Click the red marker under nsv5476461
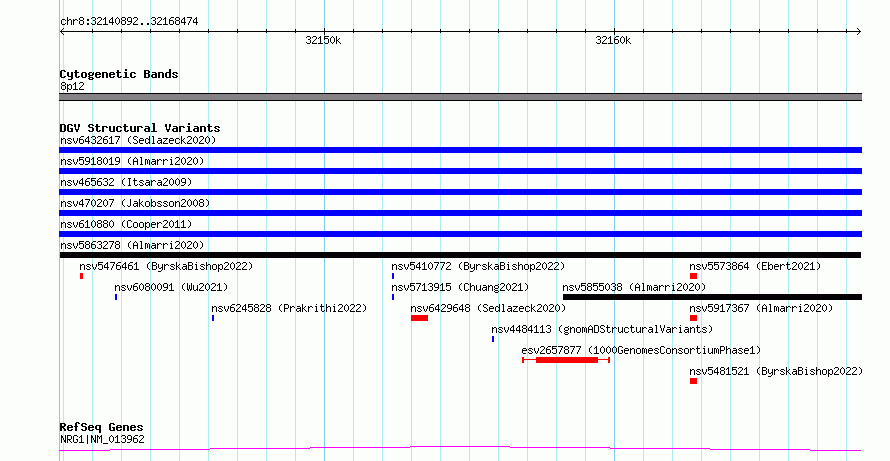 (82, 276)
